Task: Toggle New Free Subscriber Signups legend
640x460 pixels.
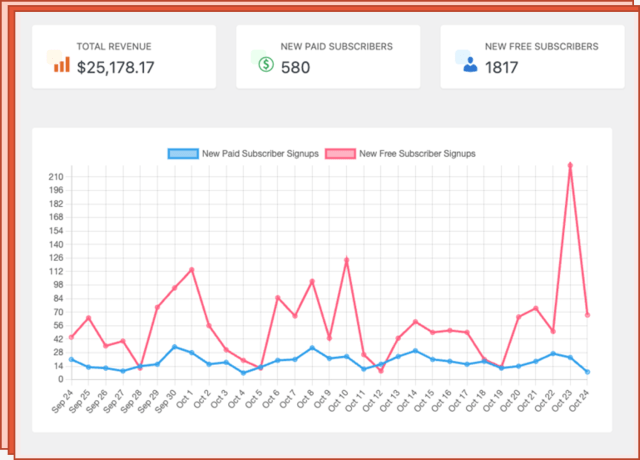Action: [x=400, y=154]
